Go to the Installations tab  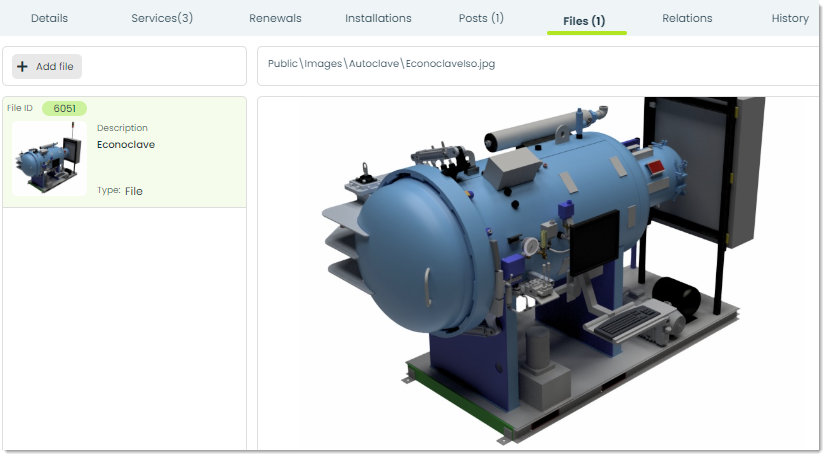[x=378, y=18]
